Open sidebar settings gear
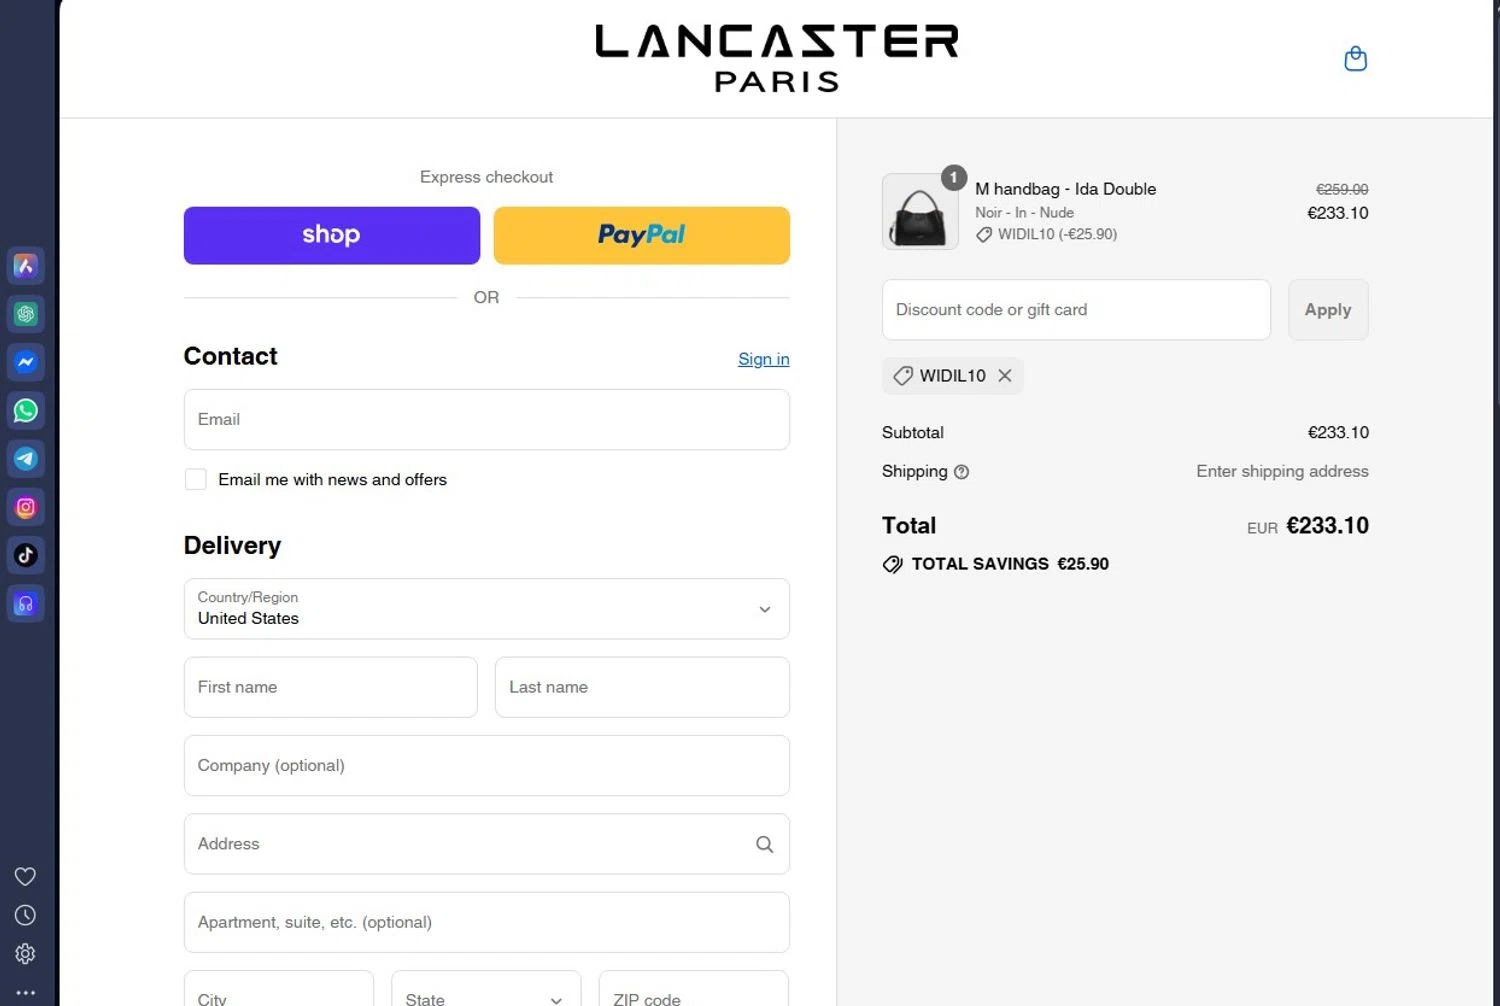This screenshot has width=1500, height=1006. coord(26,954)
